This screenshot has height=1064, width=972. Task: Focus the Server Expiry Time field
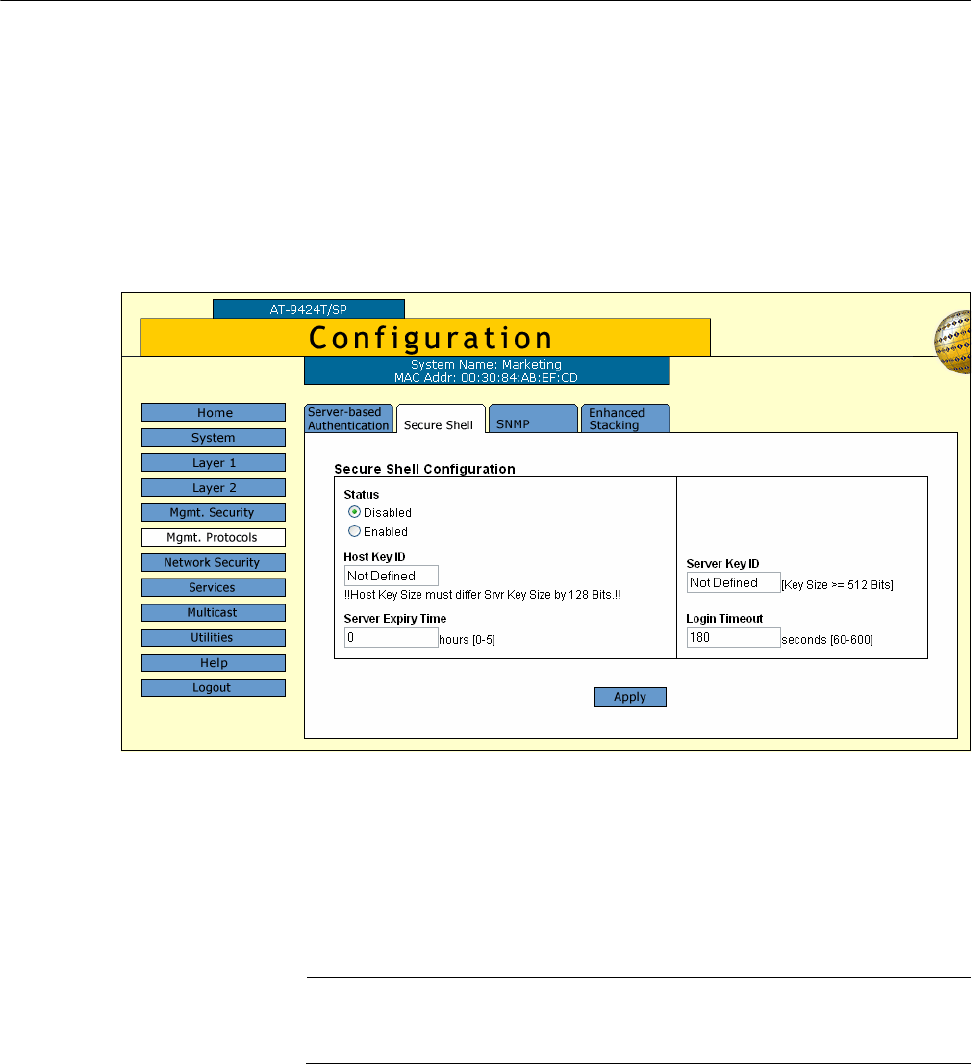tap(391, 637)
